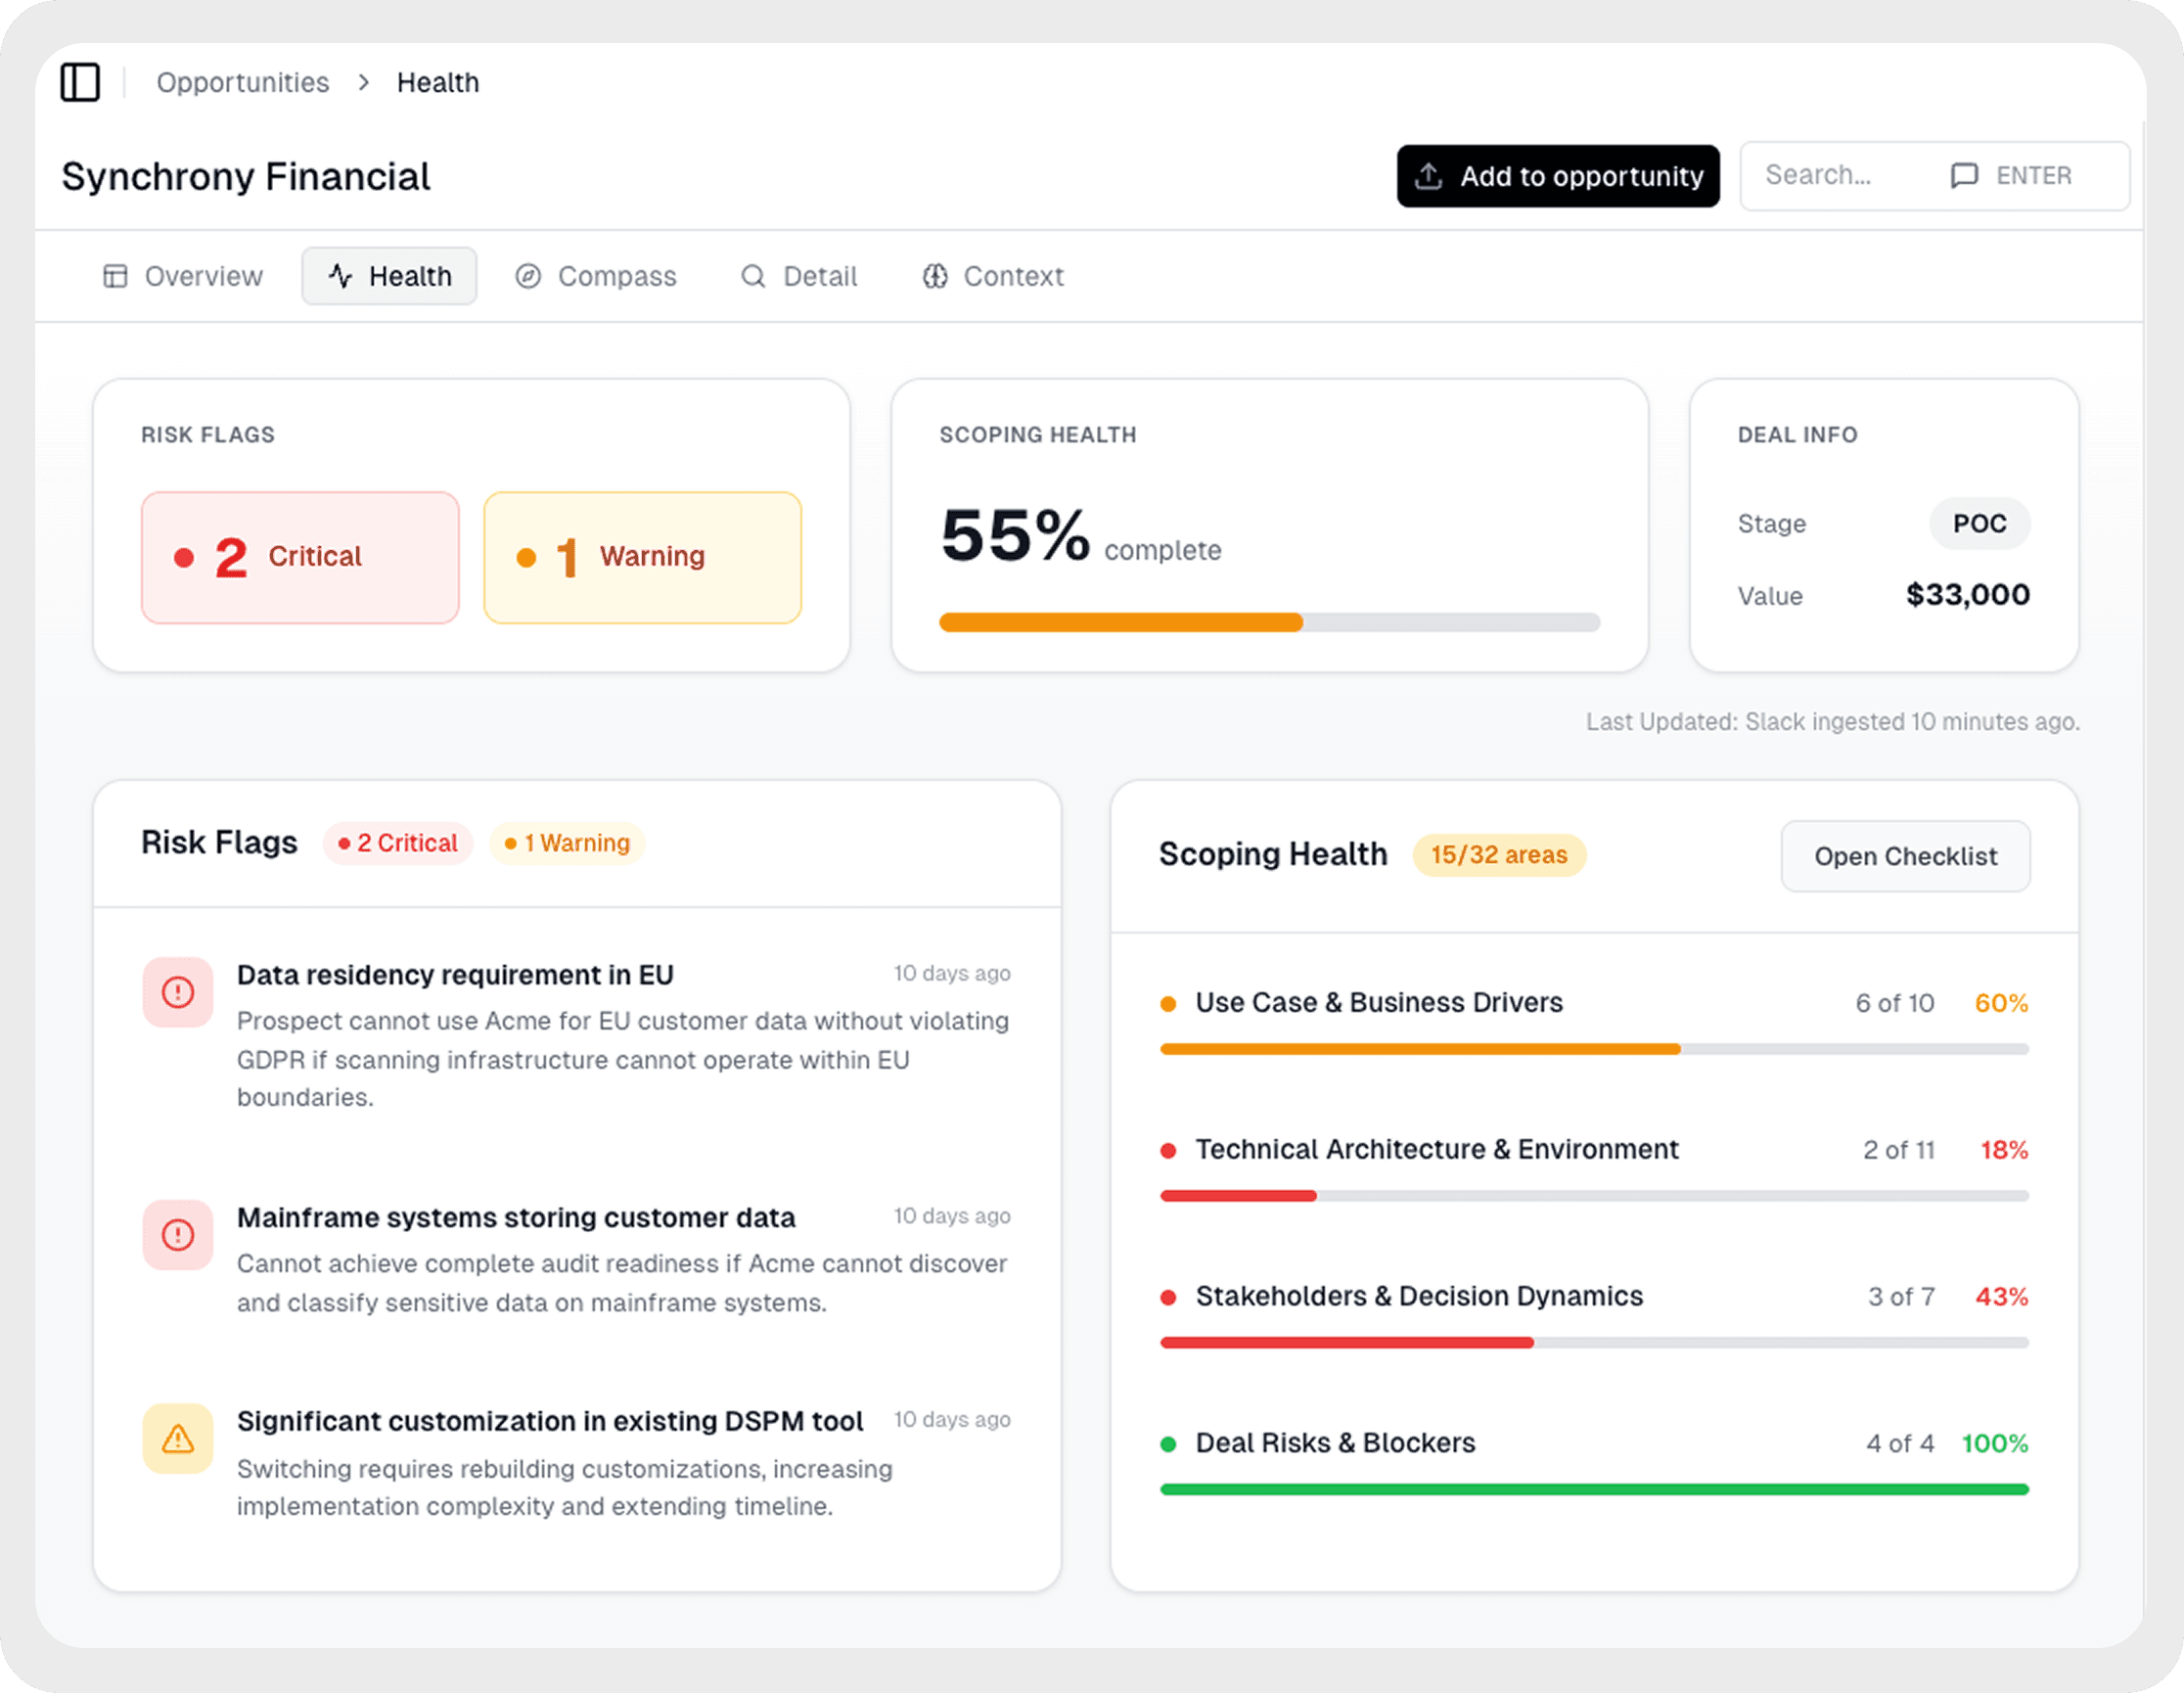The width and height of the screenshot is (2184, 1693).
Task: Click the breadcrumb chevron after Opportunities
Action: pos(364,82)
